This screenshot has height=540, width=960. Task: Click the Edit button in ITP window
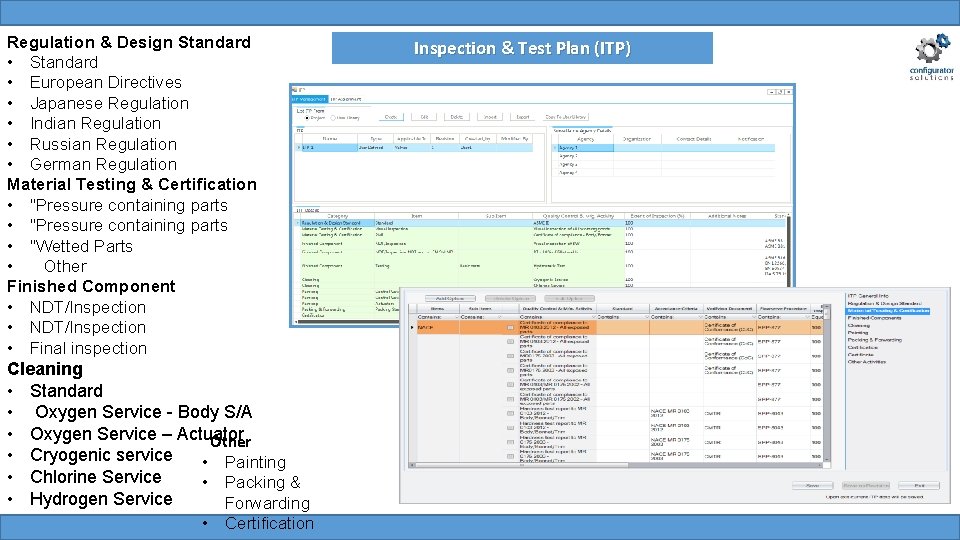coord(424,117)
